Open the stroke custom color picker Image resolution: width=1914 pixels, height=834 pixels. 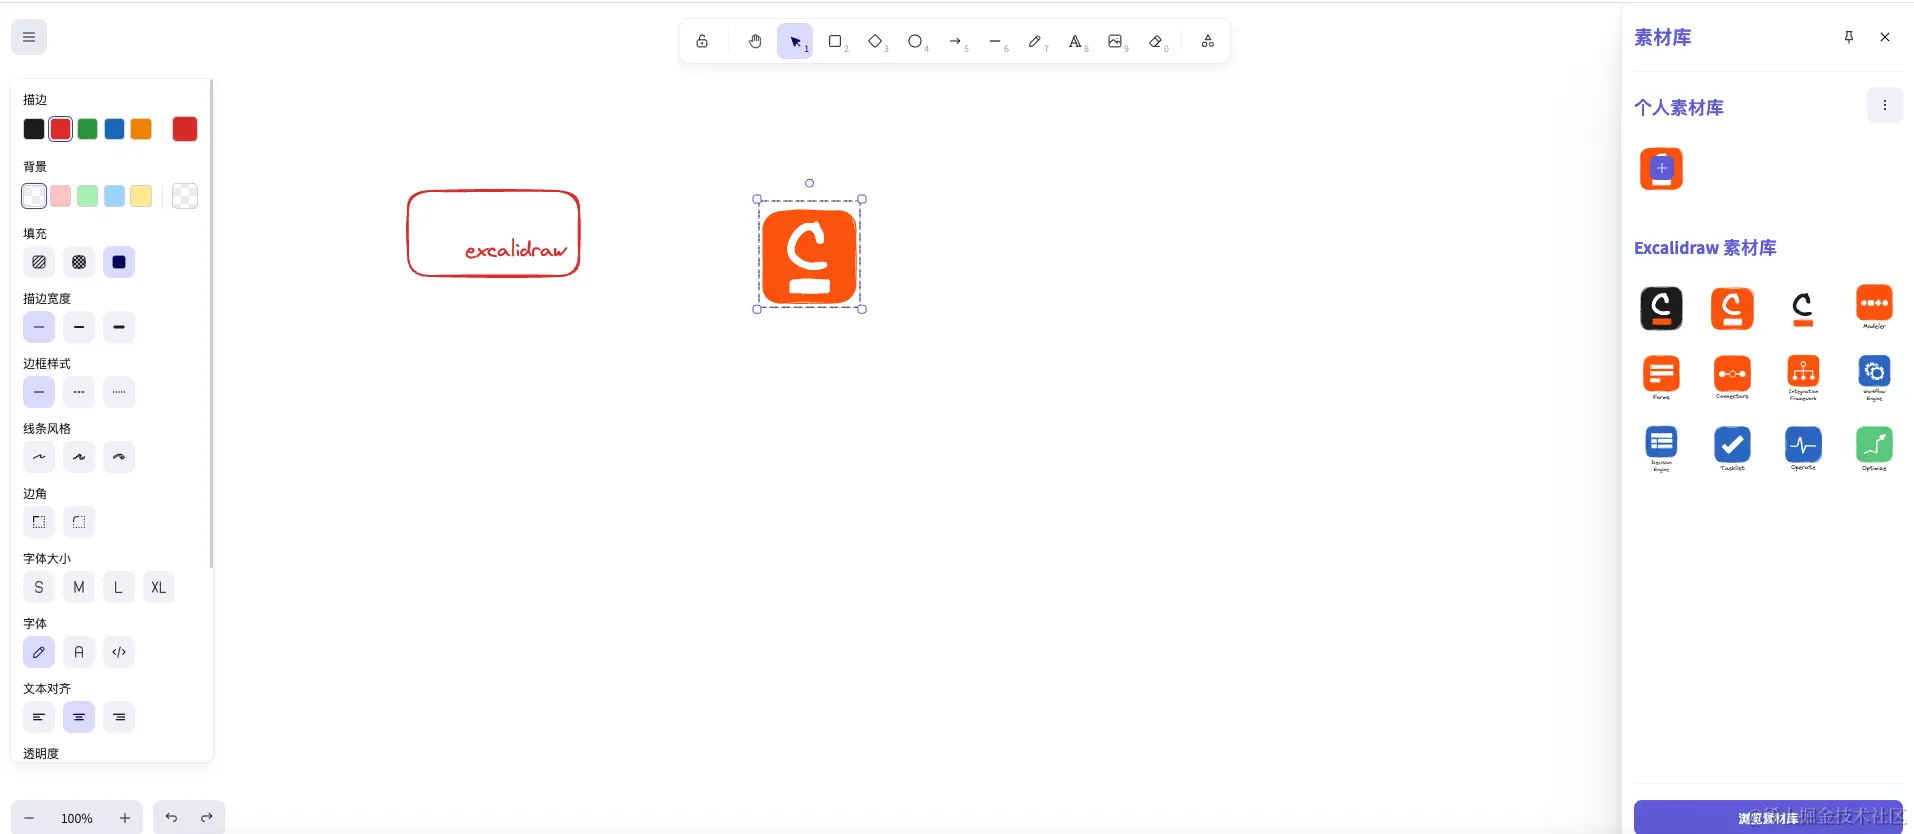click(x=185, y=129)
